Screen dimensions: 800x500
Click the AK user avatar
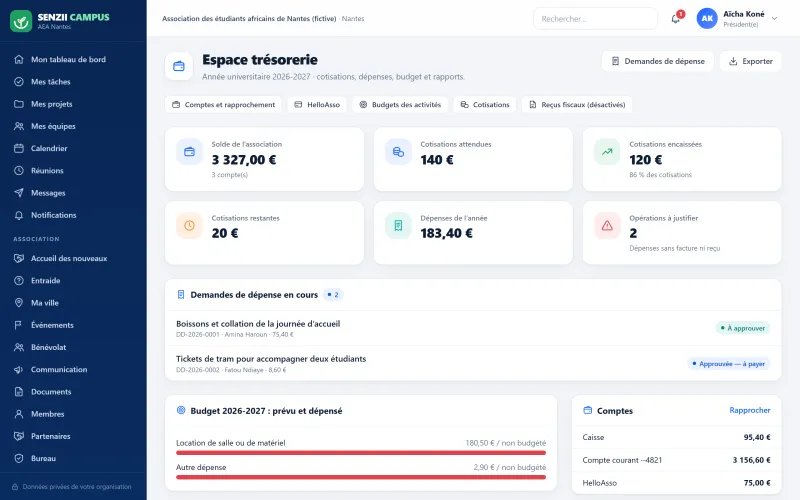[x=707, y=18]
